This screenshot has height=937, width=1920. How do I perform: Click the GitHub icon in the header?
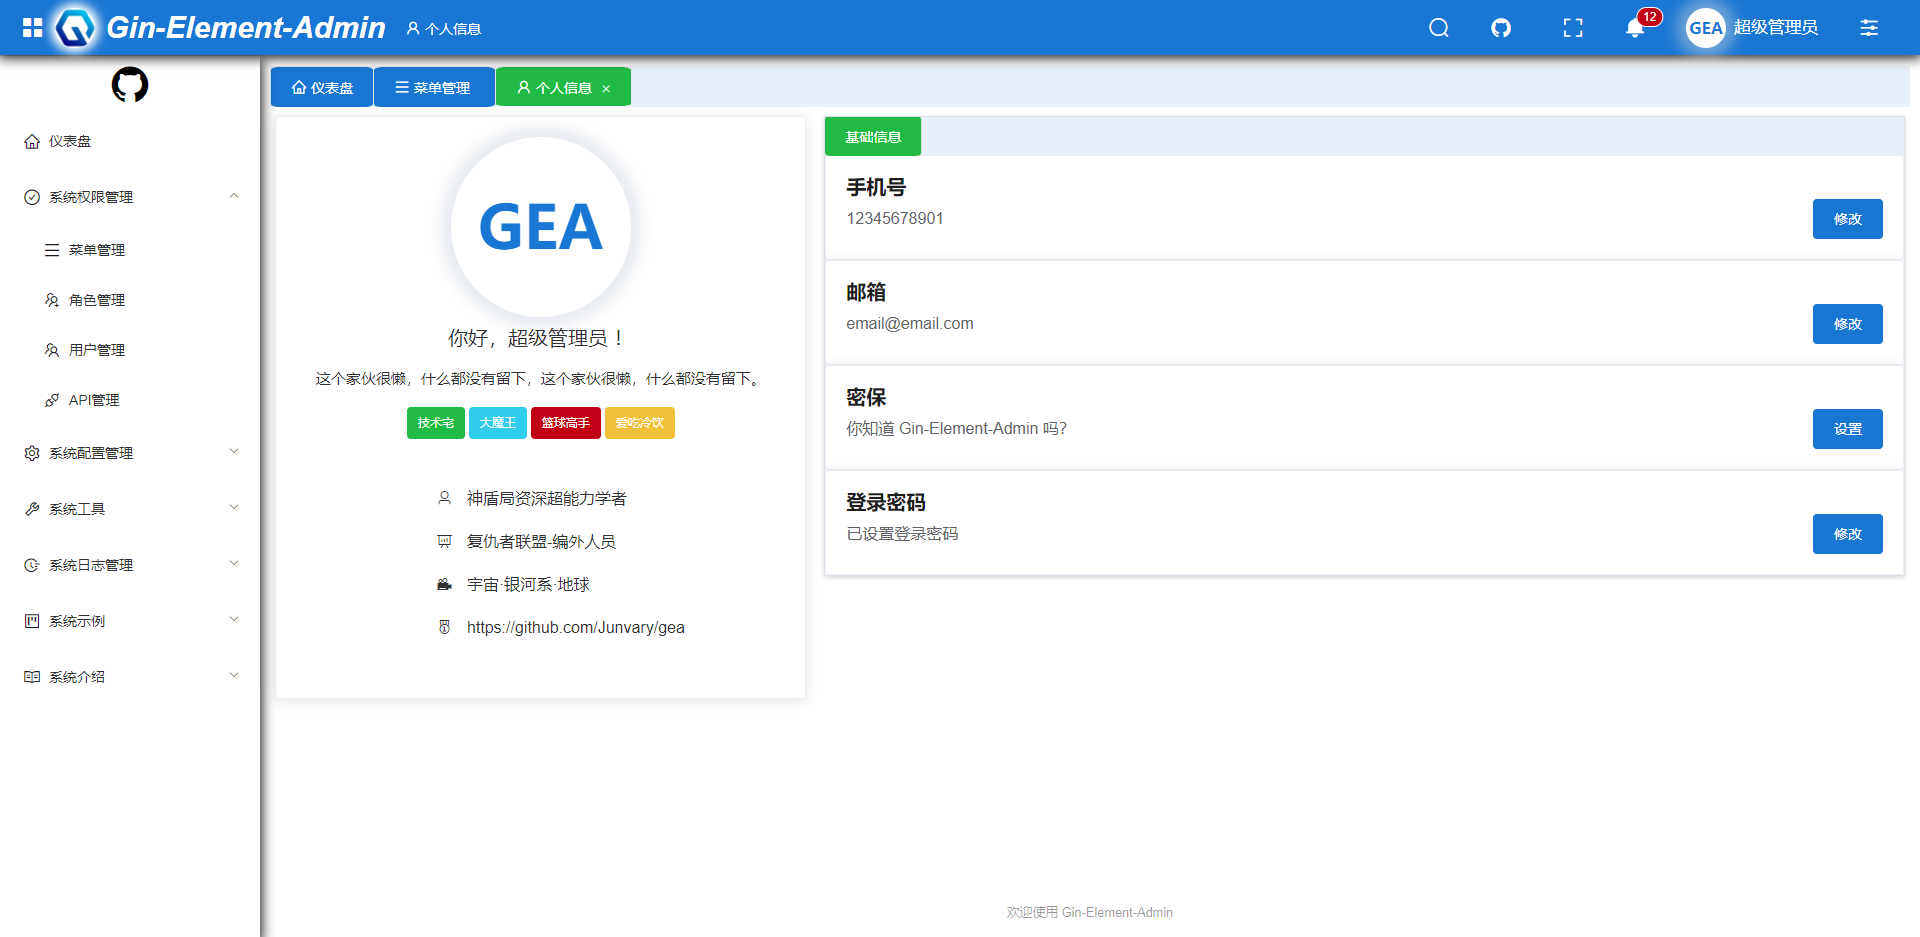point(1500,27)
